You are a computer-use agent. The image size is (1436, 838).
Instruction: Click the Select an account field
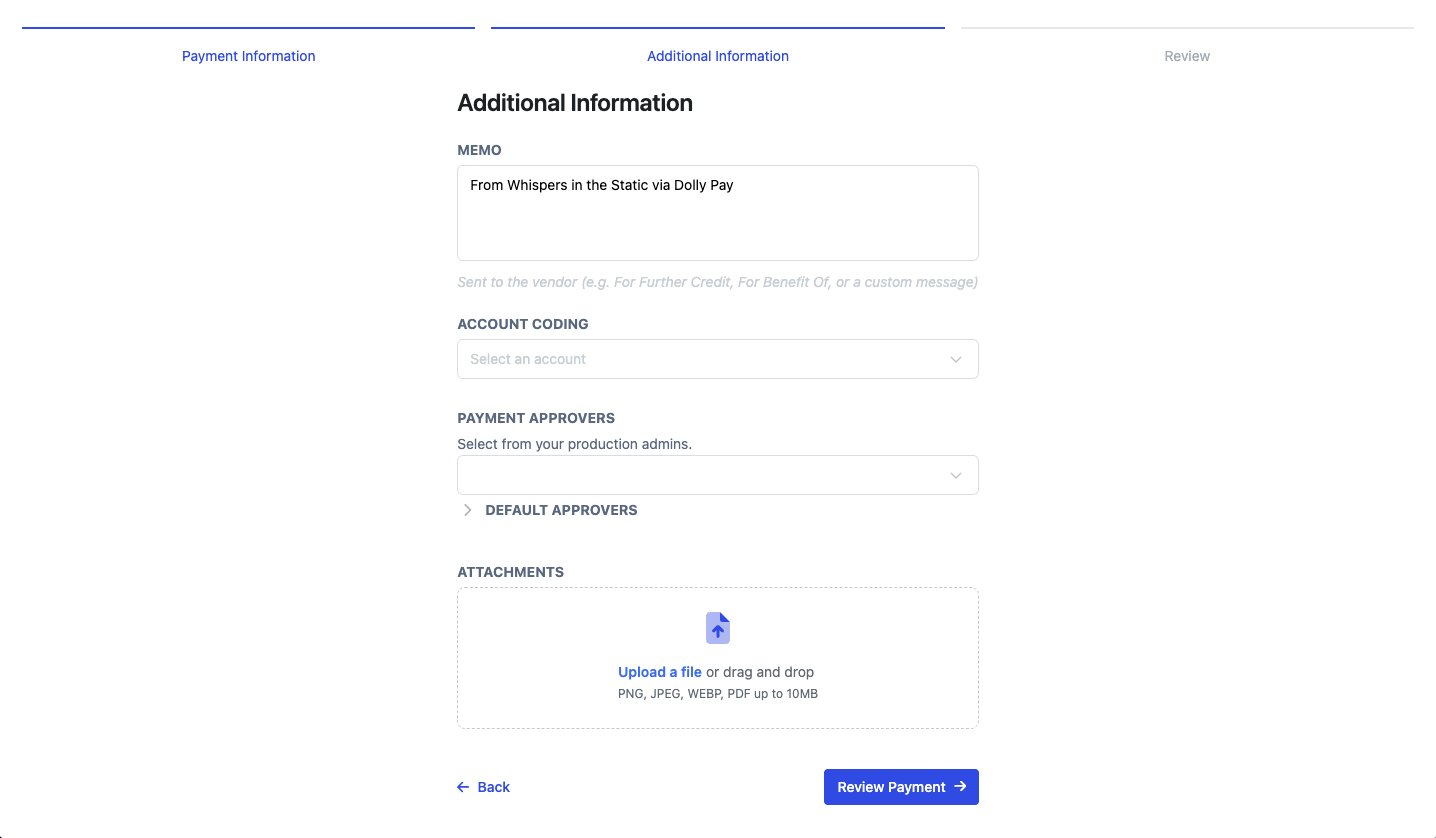(700, 359)
